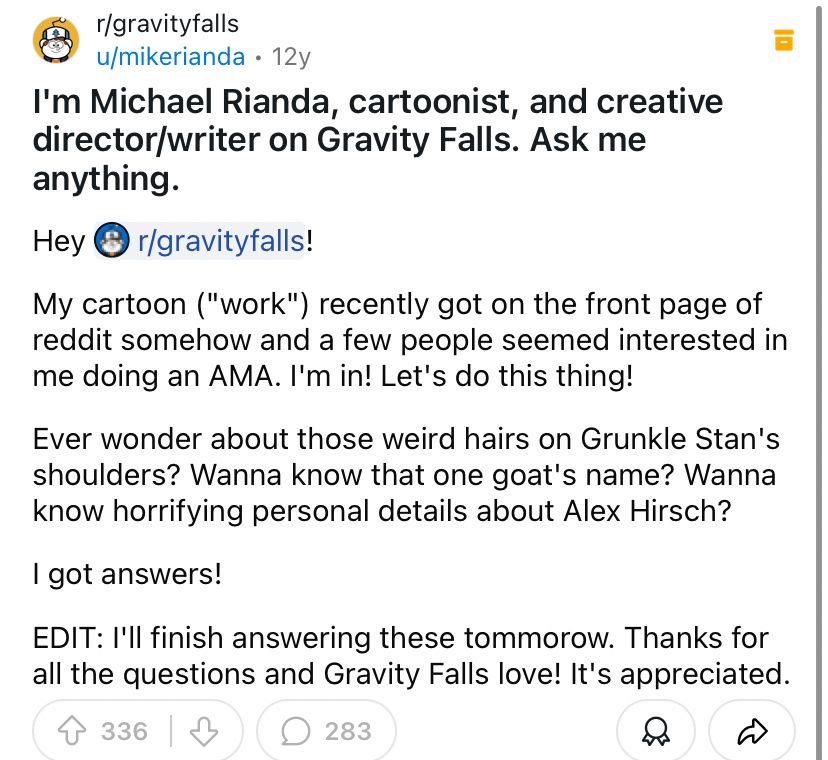Click the small subreddit icon beside Hey

(113, 241)
